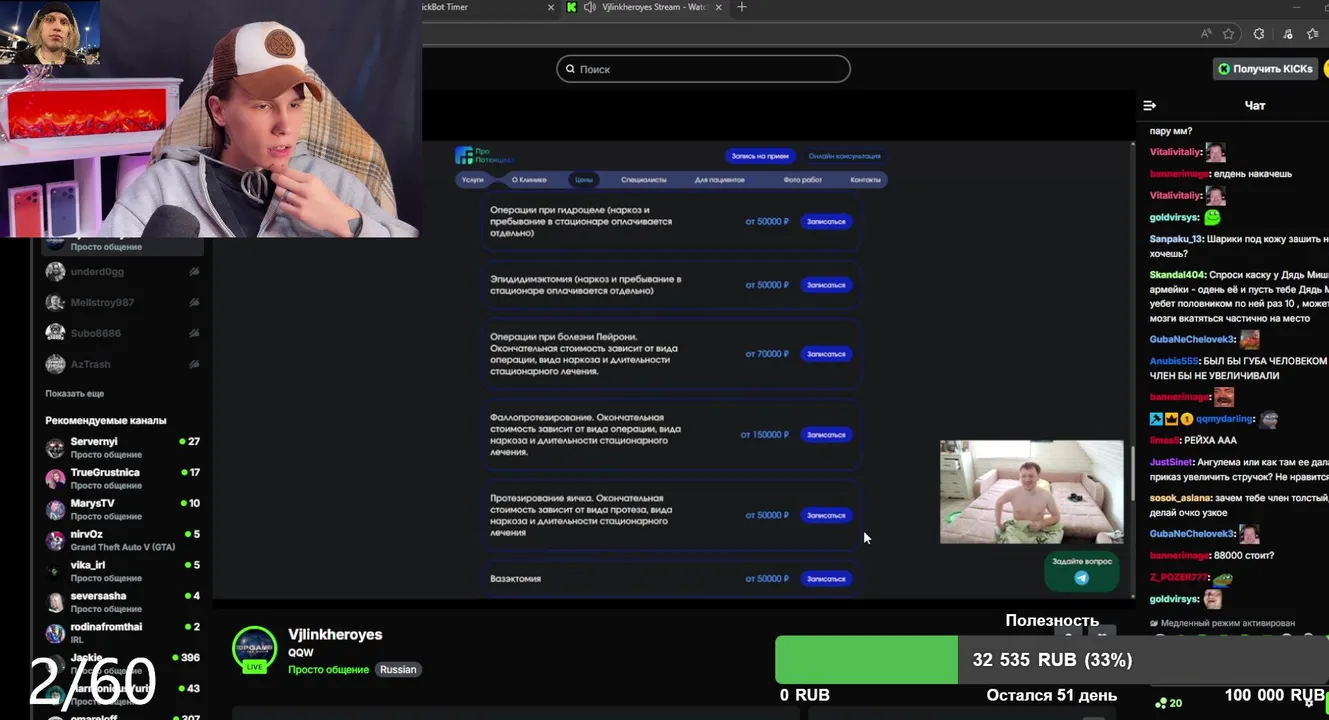Click the Vjlinkheroyes channel name
1329x720 pixels.
(x=335, y=635)
